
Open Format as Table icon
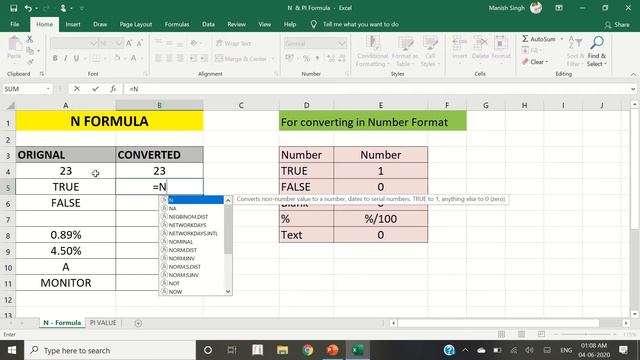405,43
